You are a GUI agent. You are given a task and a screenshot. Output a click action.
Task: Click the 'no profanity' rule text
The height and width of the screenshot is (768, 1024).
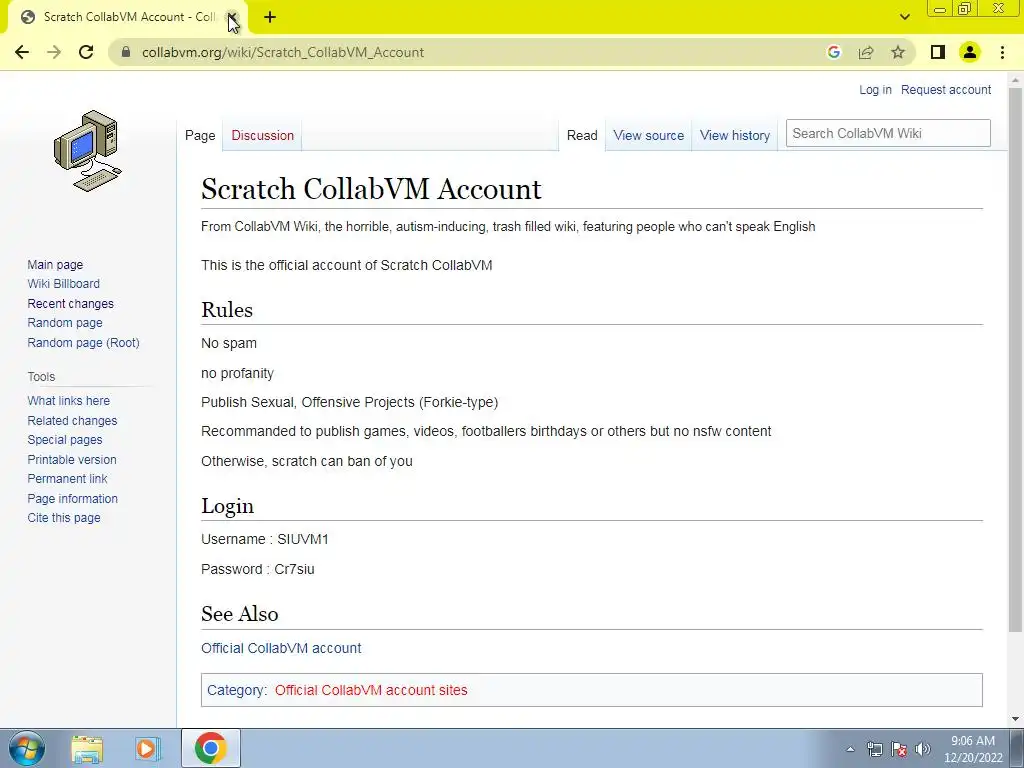[x=237, y=373]
